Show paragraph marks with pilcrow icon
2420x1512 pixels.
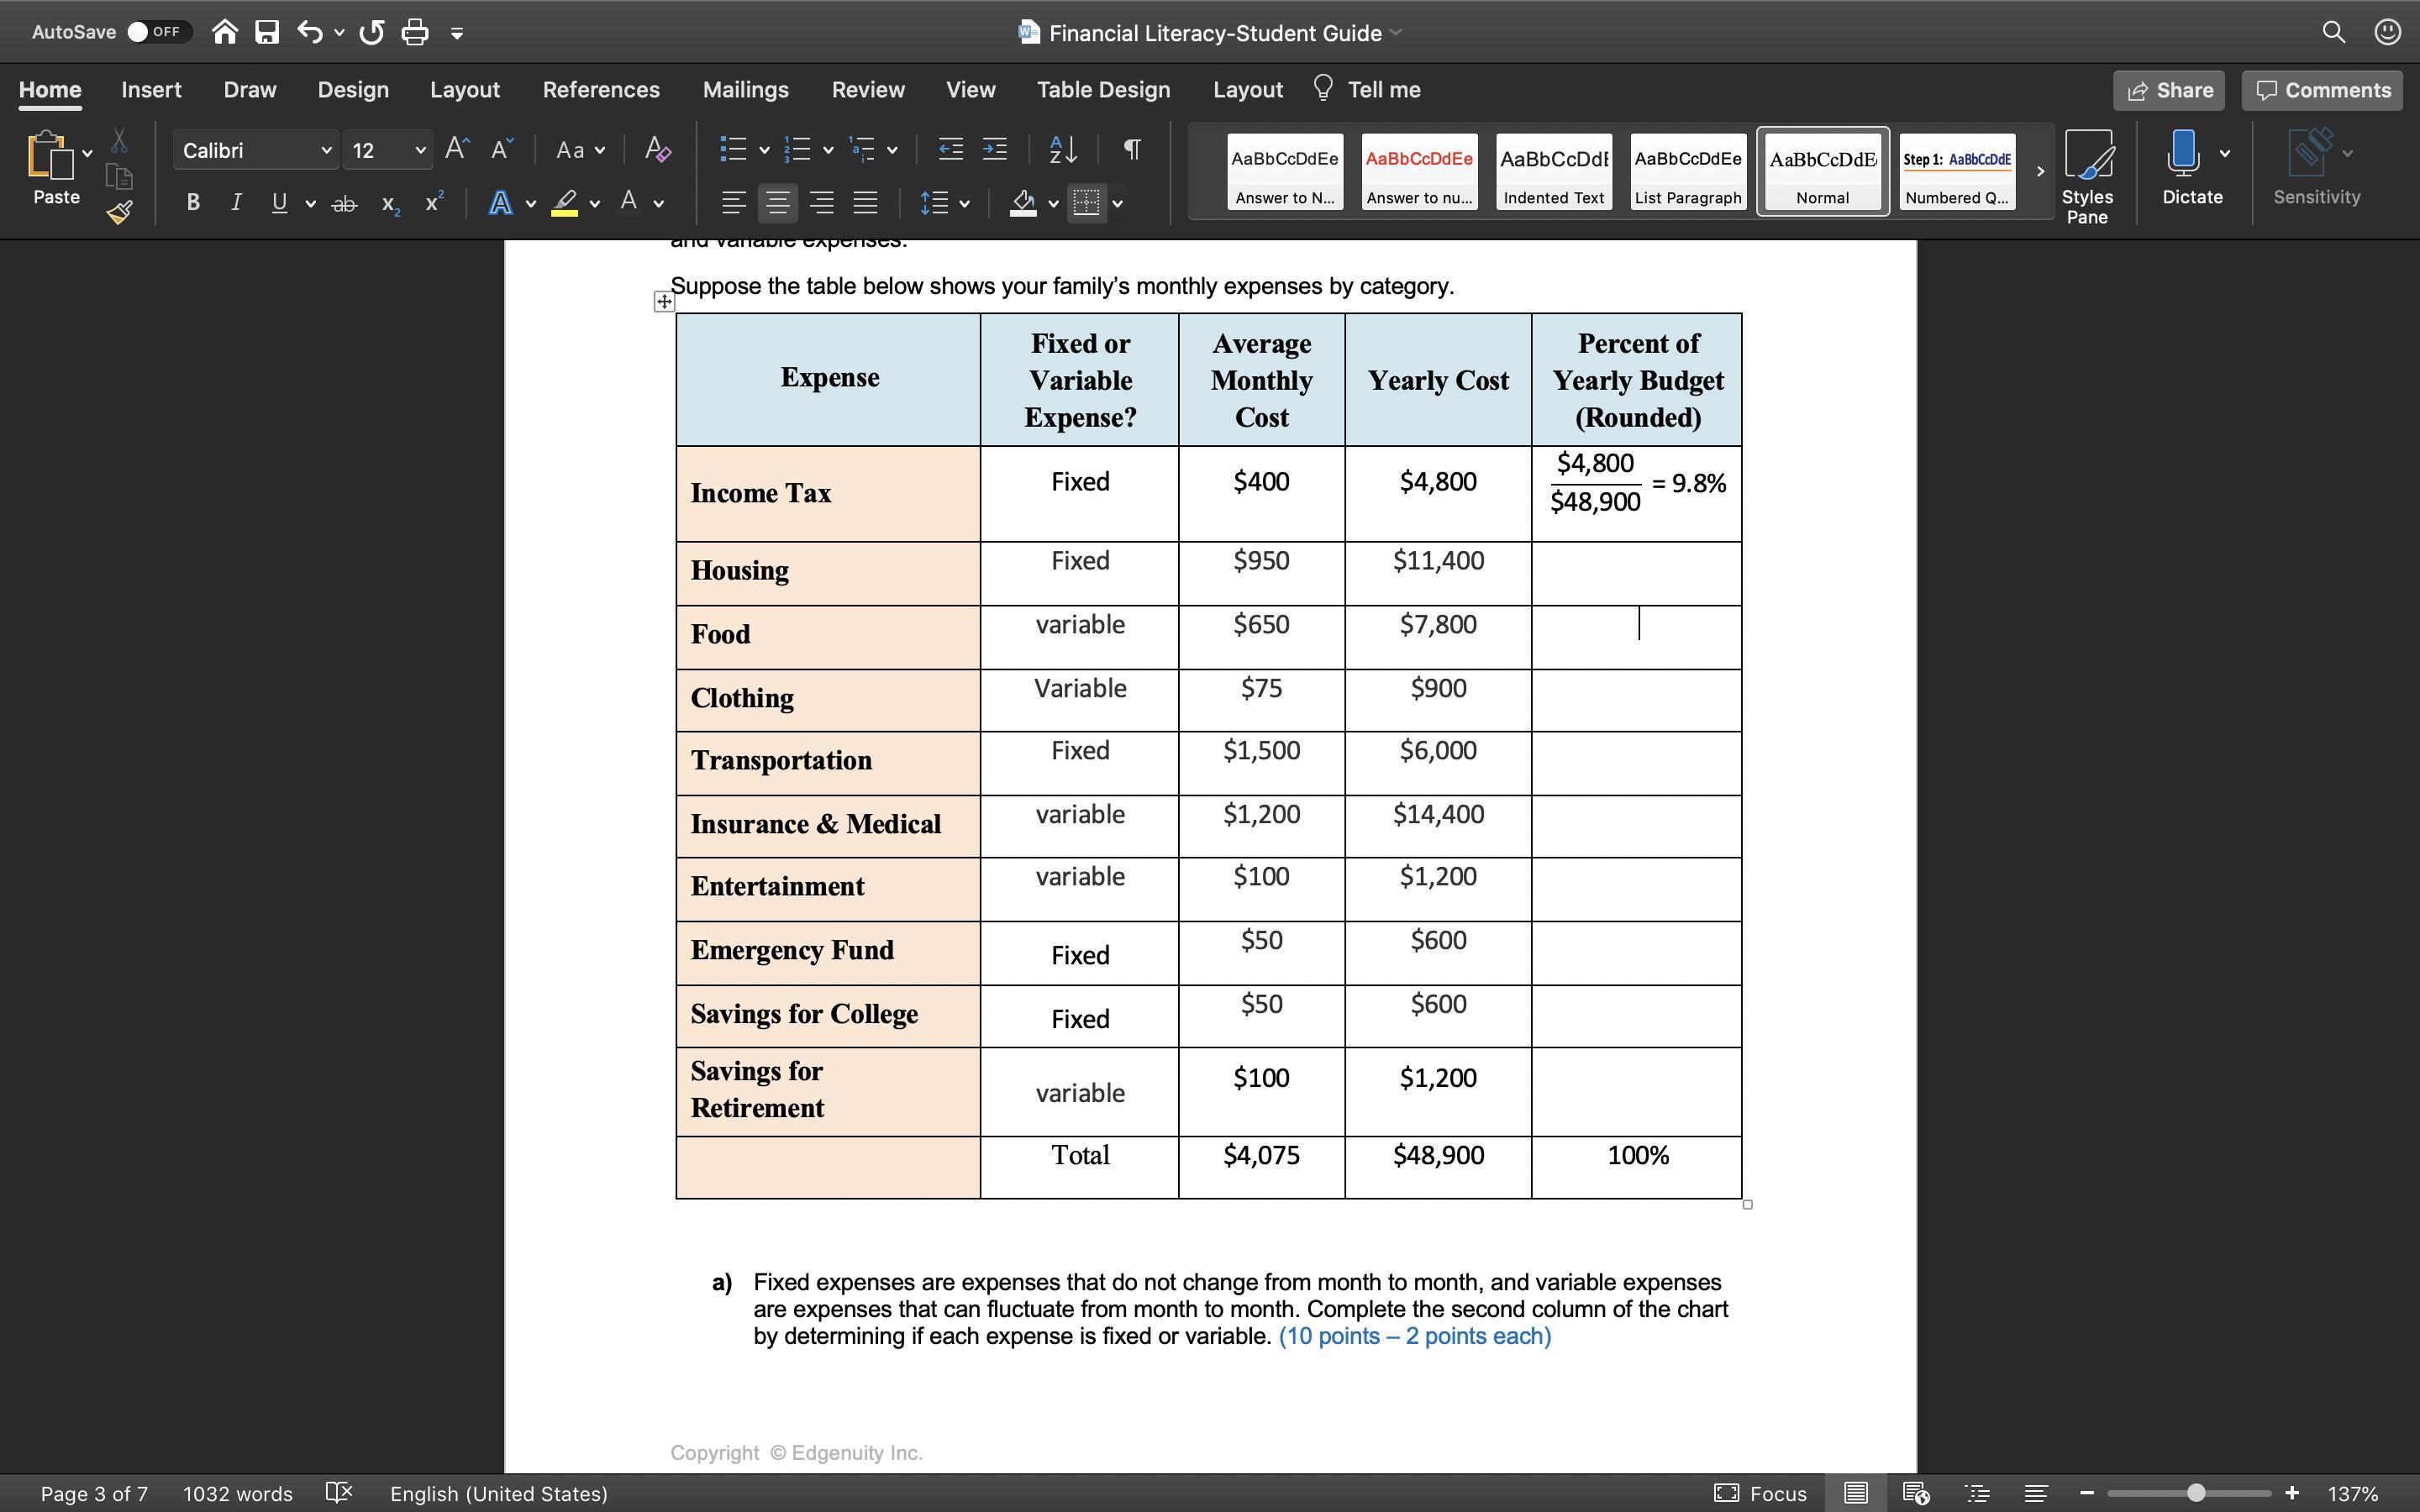click(x=1132, y=150)
